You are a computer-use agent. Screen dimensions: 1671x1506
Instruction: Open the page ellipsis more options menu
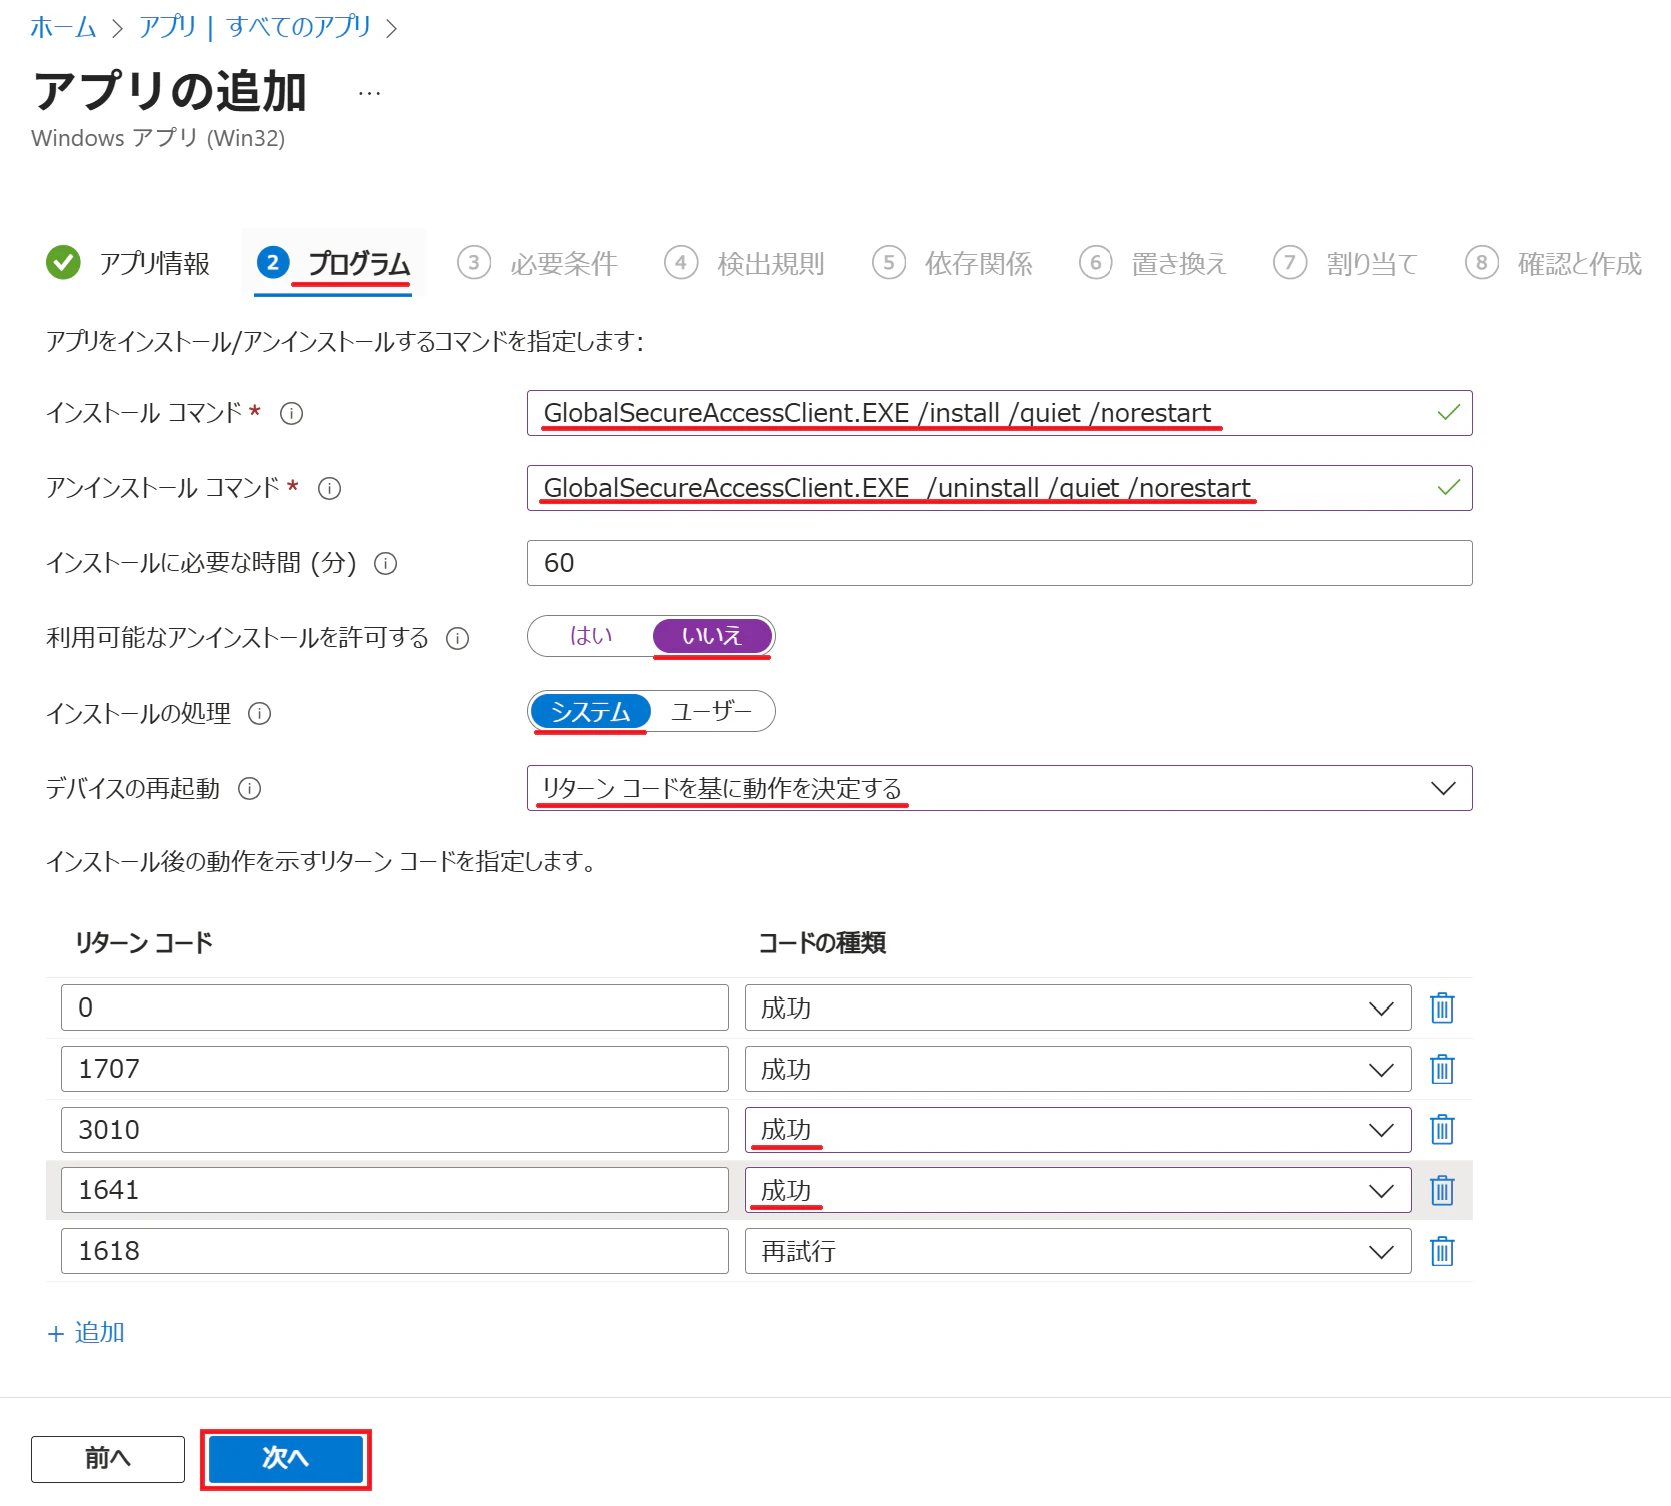tap(369, 93)
